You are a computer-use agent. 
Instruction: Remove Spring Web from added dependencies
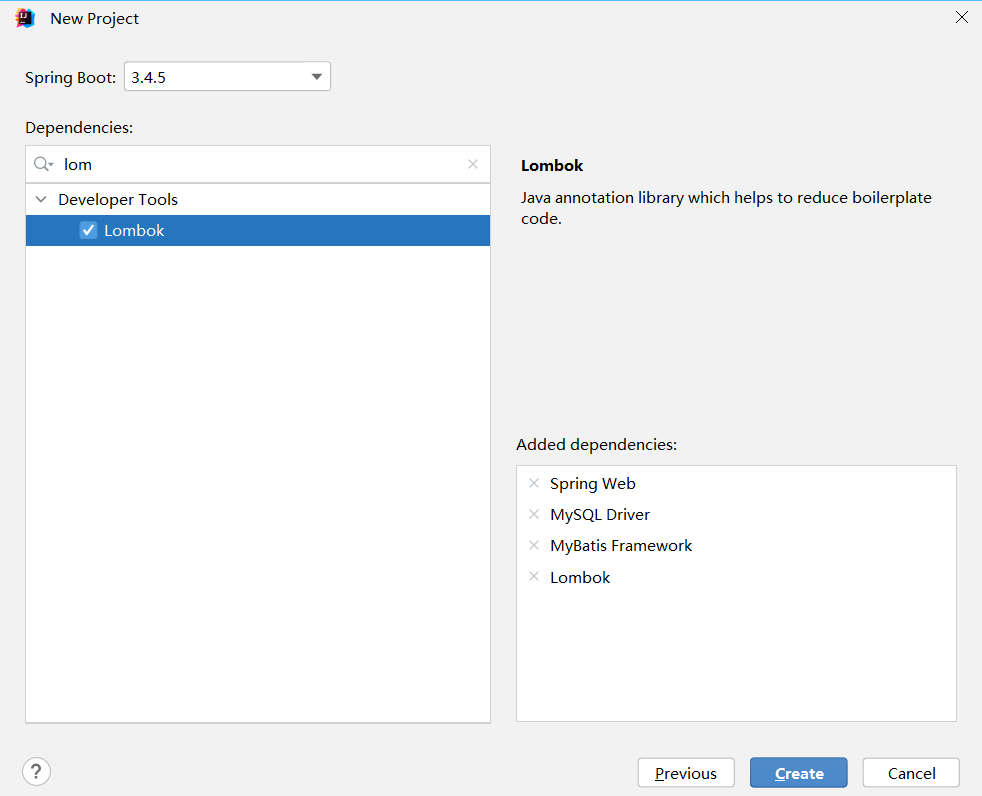pos(534,483)
